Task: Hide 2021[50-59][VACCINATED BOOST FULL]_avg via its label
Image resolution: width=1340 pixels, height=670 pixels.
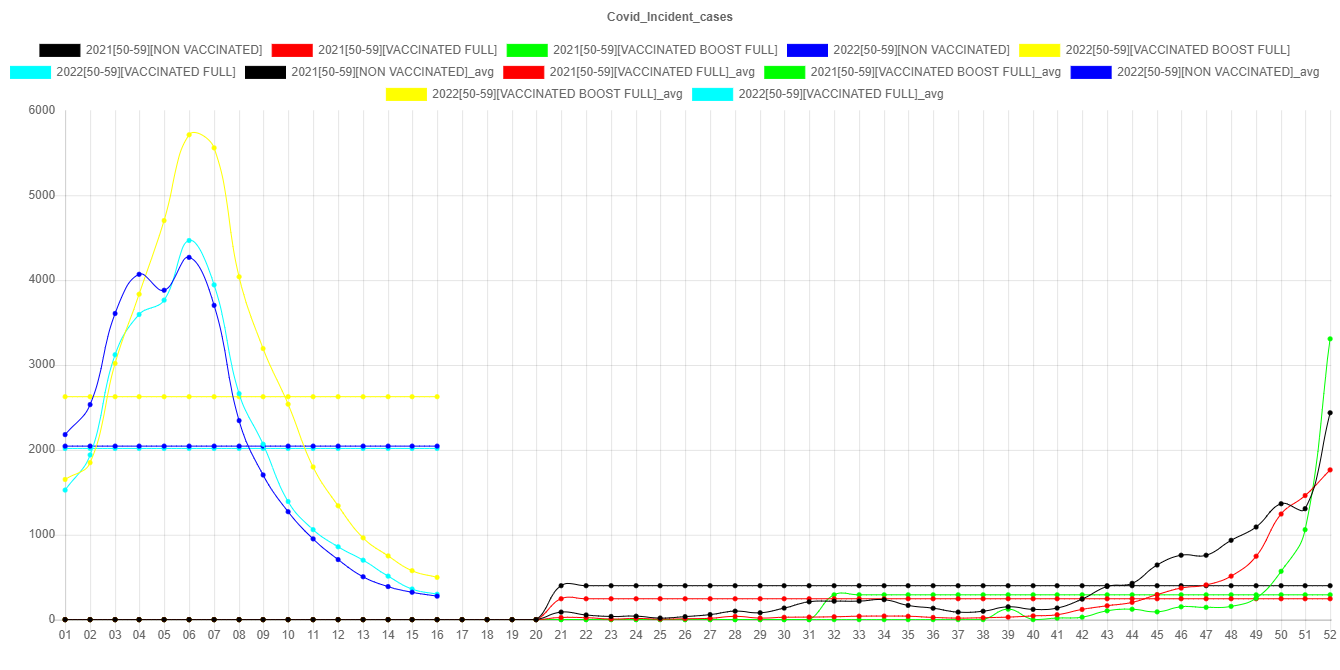Action: point(935,72)
